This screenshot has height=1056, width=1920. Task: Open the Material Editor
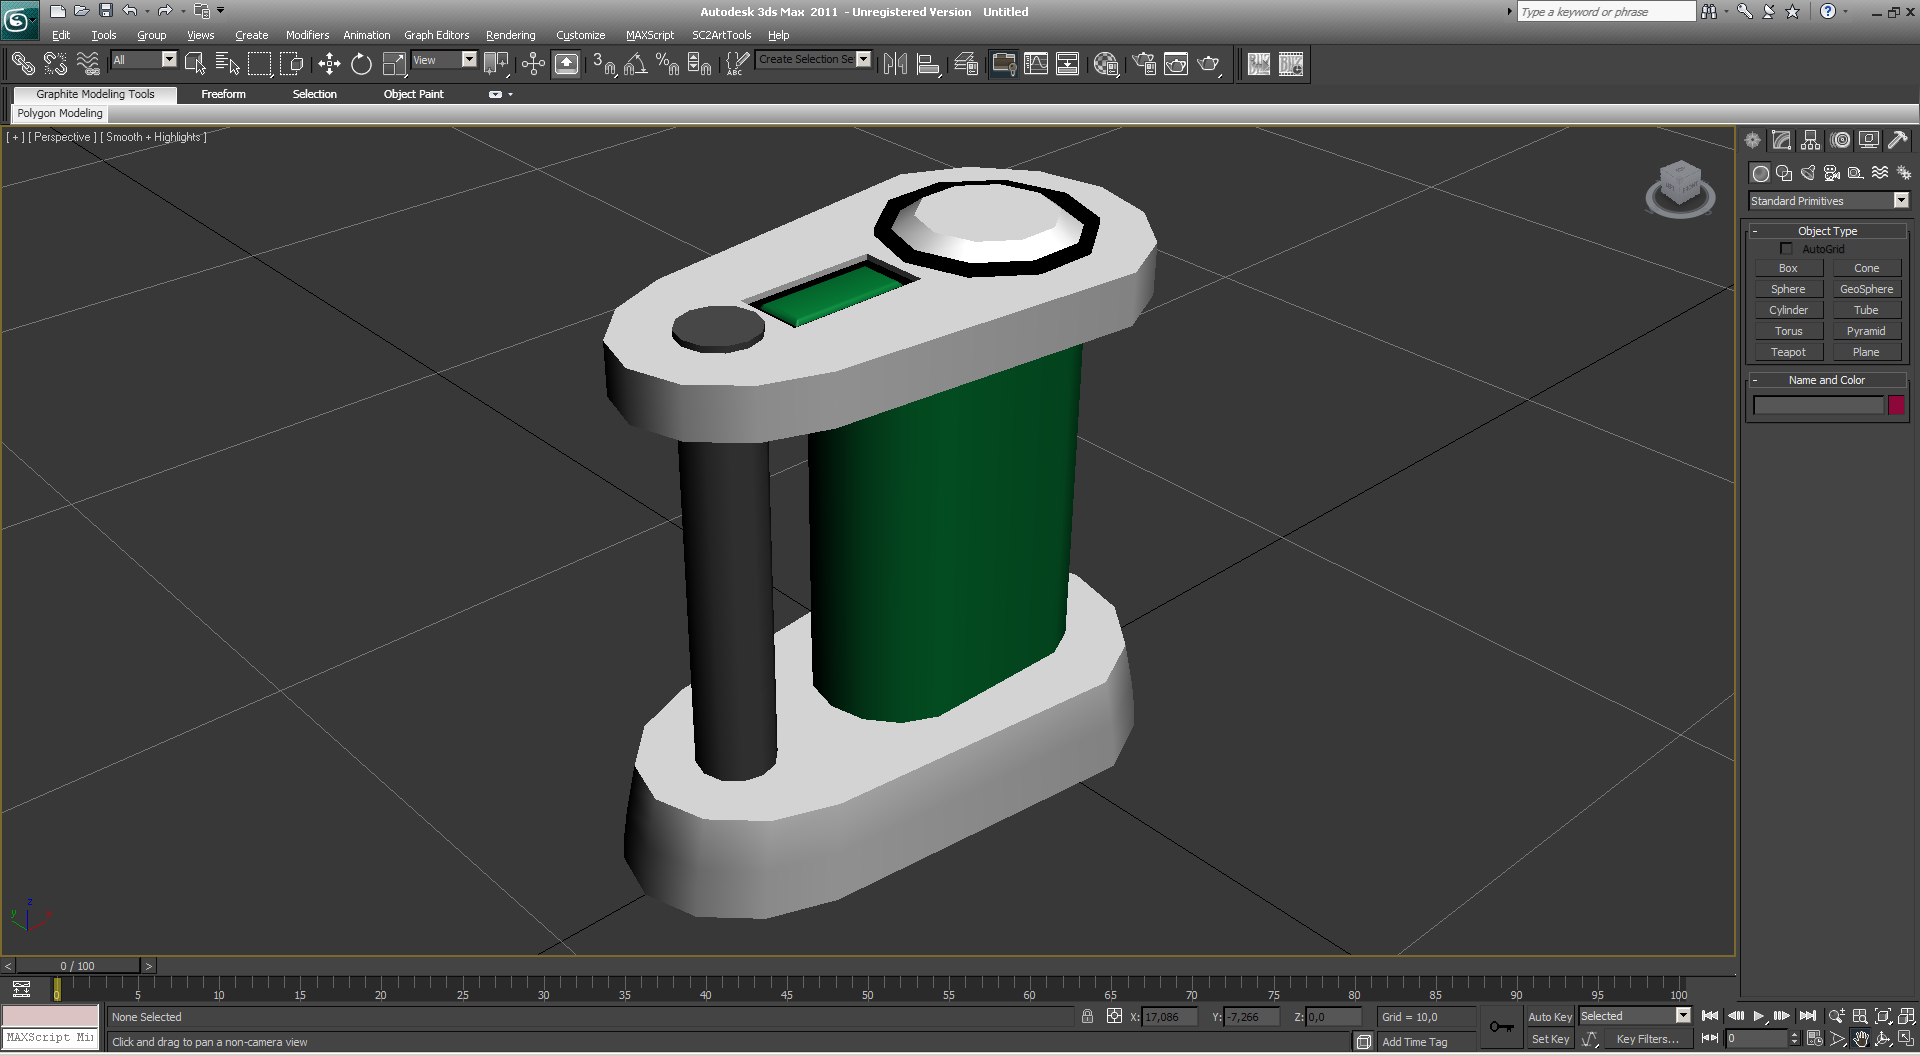click(1106, 65)
